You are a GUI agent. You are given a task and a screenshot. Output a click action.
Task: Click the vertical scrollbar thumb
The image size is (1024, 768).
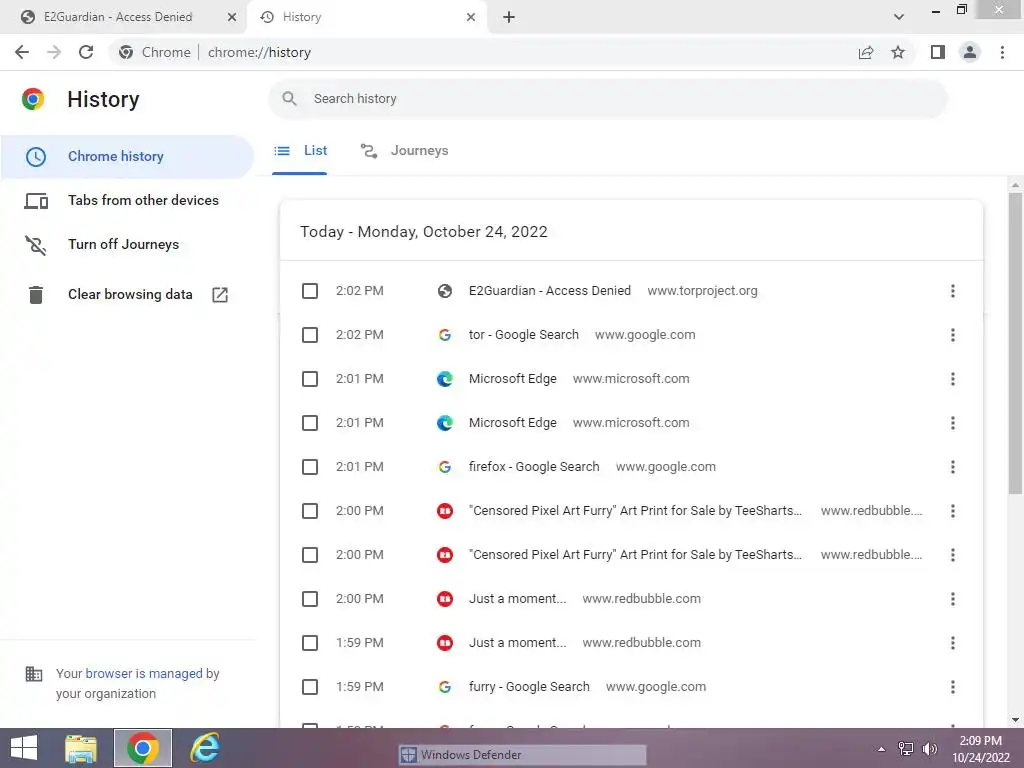pos(1015,343)
